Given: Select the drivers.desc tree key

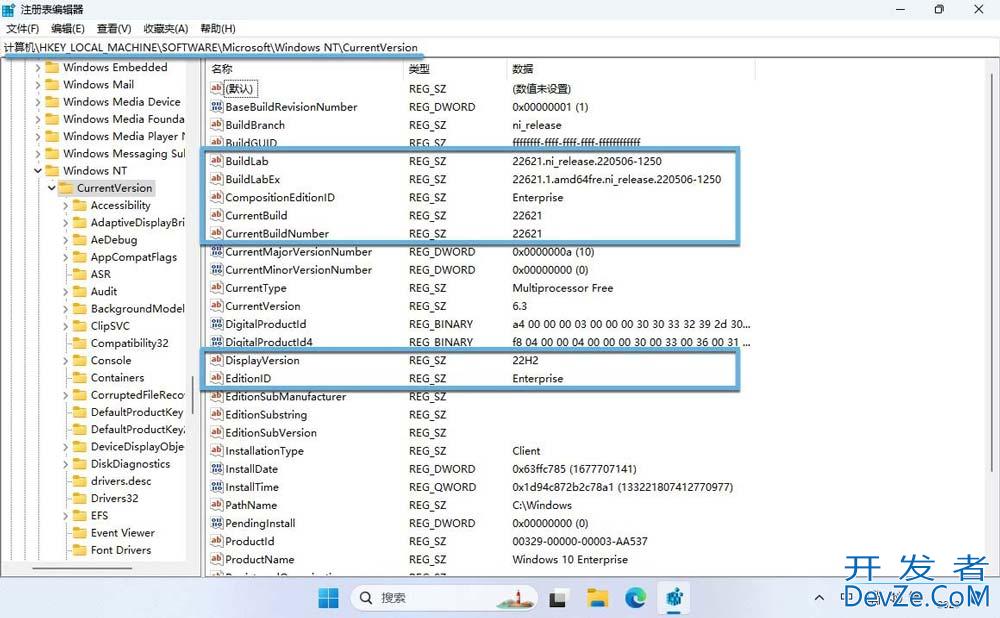Looking at the screenshot, I should 121,481.
